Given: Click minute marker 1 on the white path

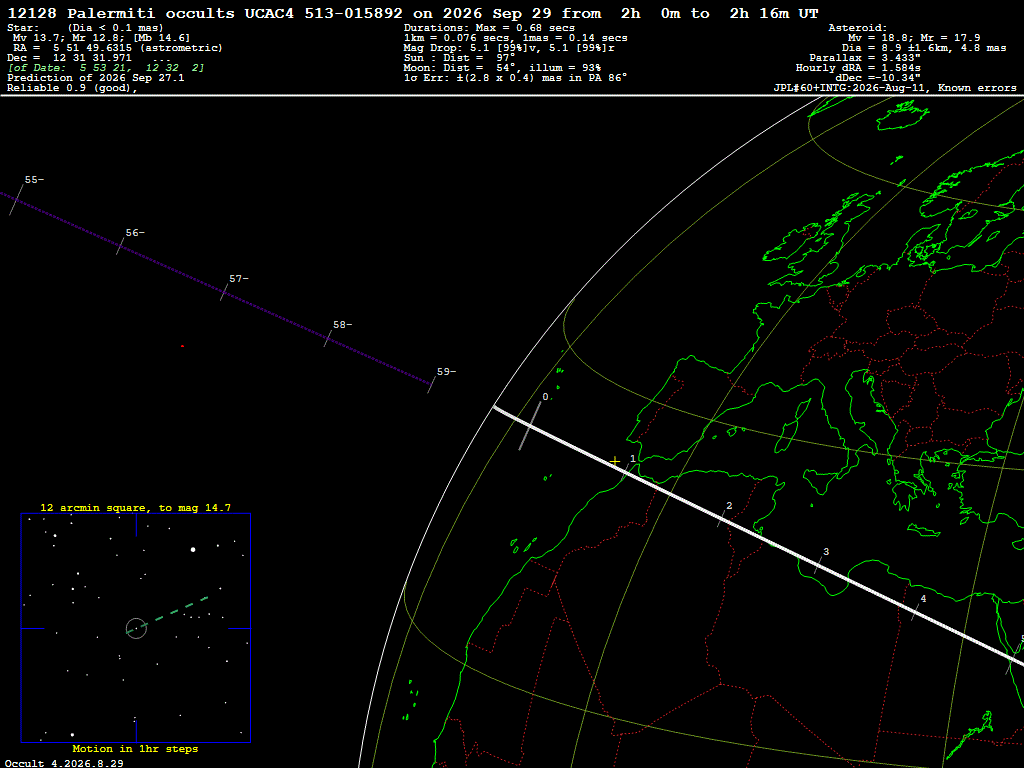Looking at the screenshot, I should [628, 470].
